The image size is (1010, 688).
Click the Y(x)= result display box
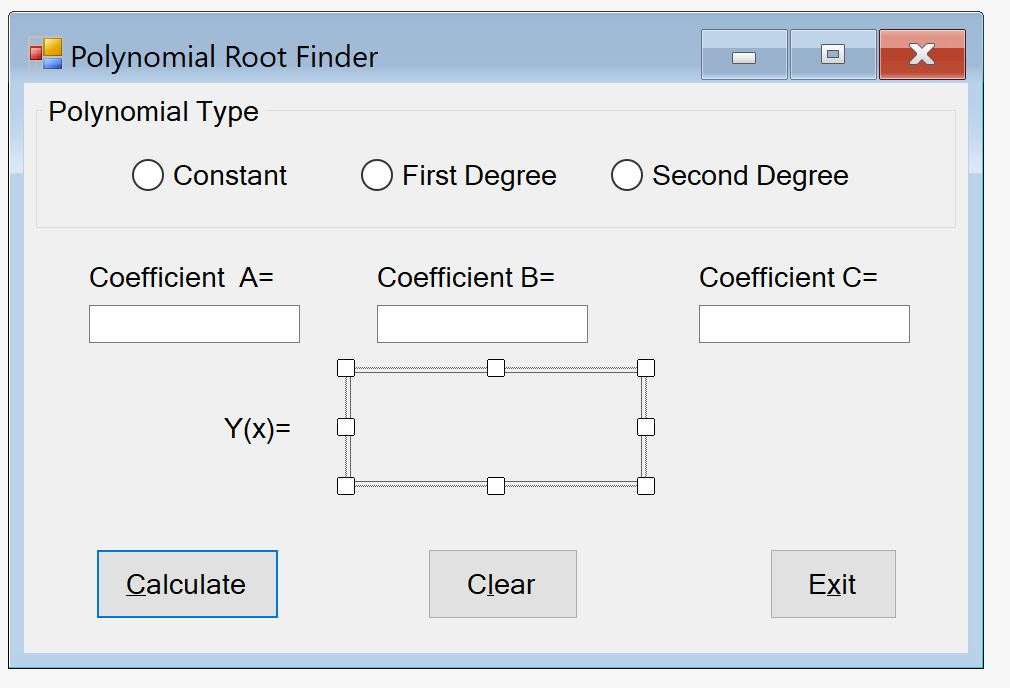pos(496,427)
